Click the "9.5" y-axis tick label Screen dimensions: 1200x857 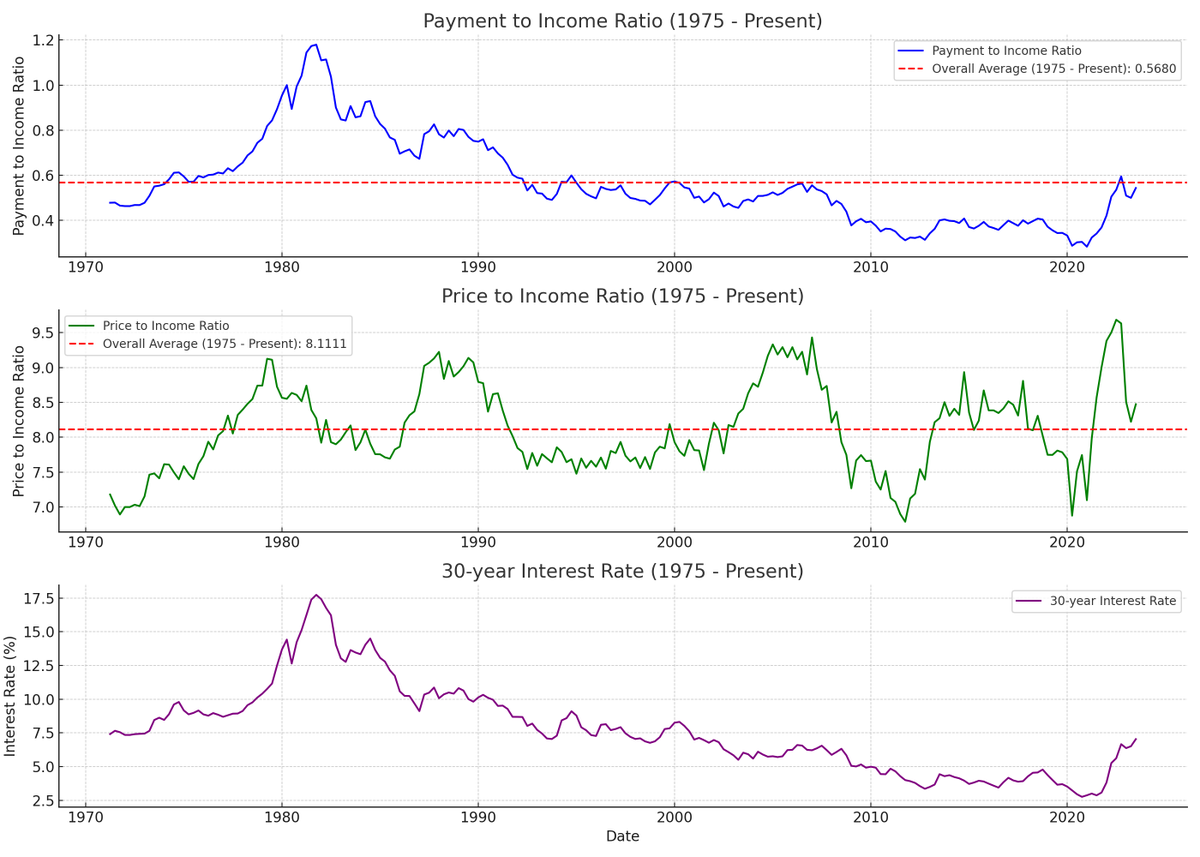point(42,333)
